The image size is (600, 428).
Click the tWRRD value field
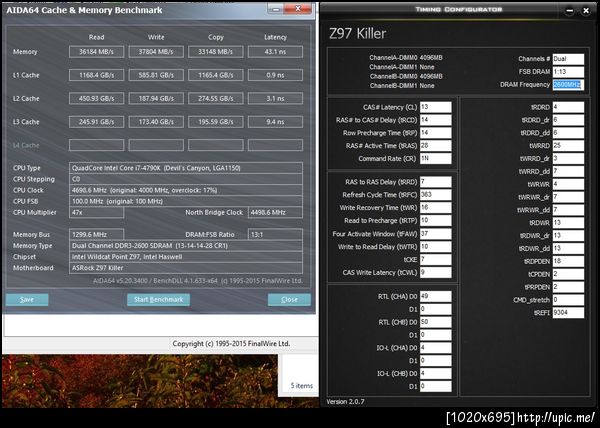[x=568, y=146]
